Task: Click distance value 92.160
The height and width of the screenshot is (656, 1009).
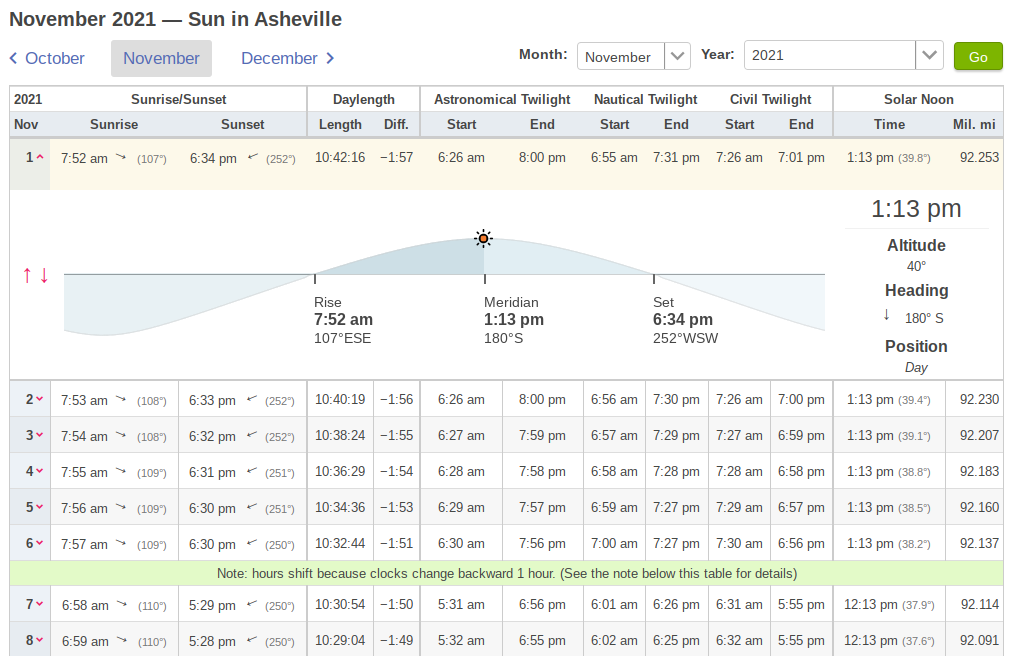Action: point(979,507)
